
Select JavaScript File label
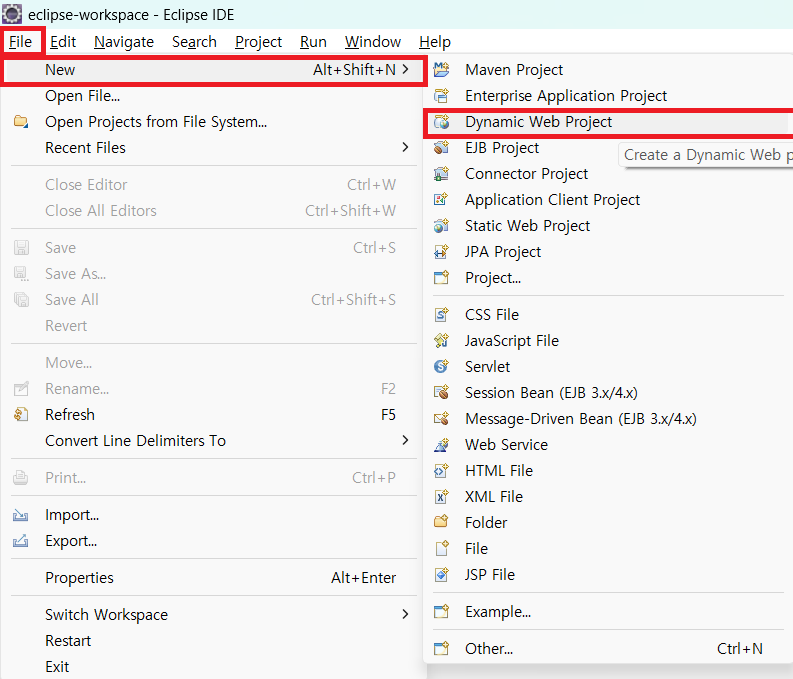pos(512,341)
